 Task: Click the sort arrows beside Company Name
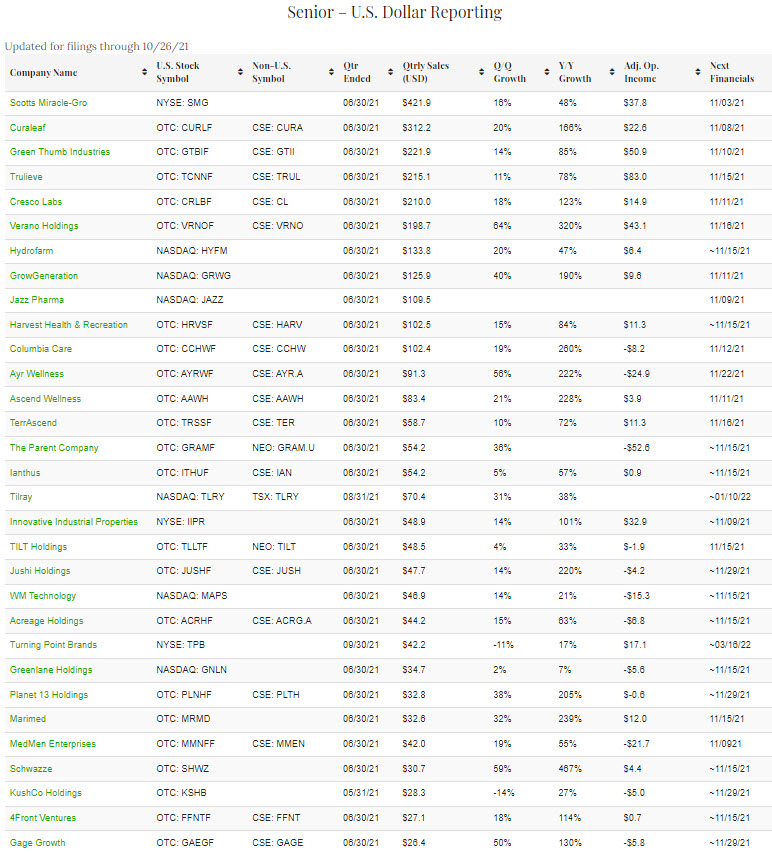(145, 73)
